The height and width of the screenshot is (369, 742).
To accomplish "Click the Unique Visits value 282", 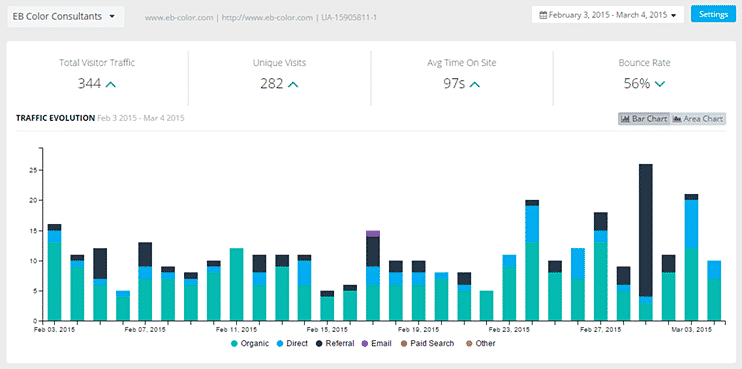I will (272, 84).
